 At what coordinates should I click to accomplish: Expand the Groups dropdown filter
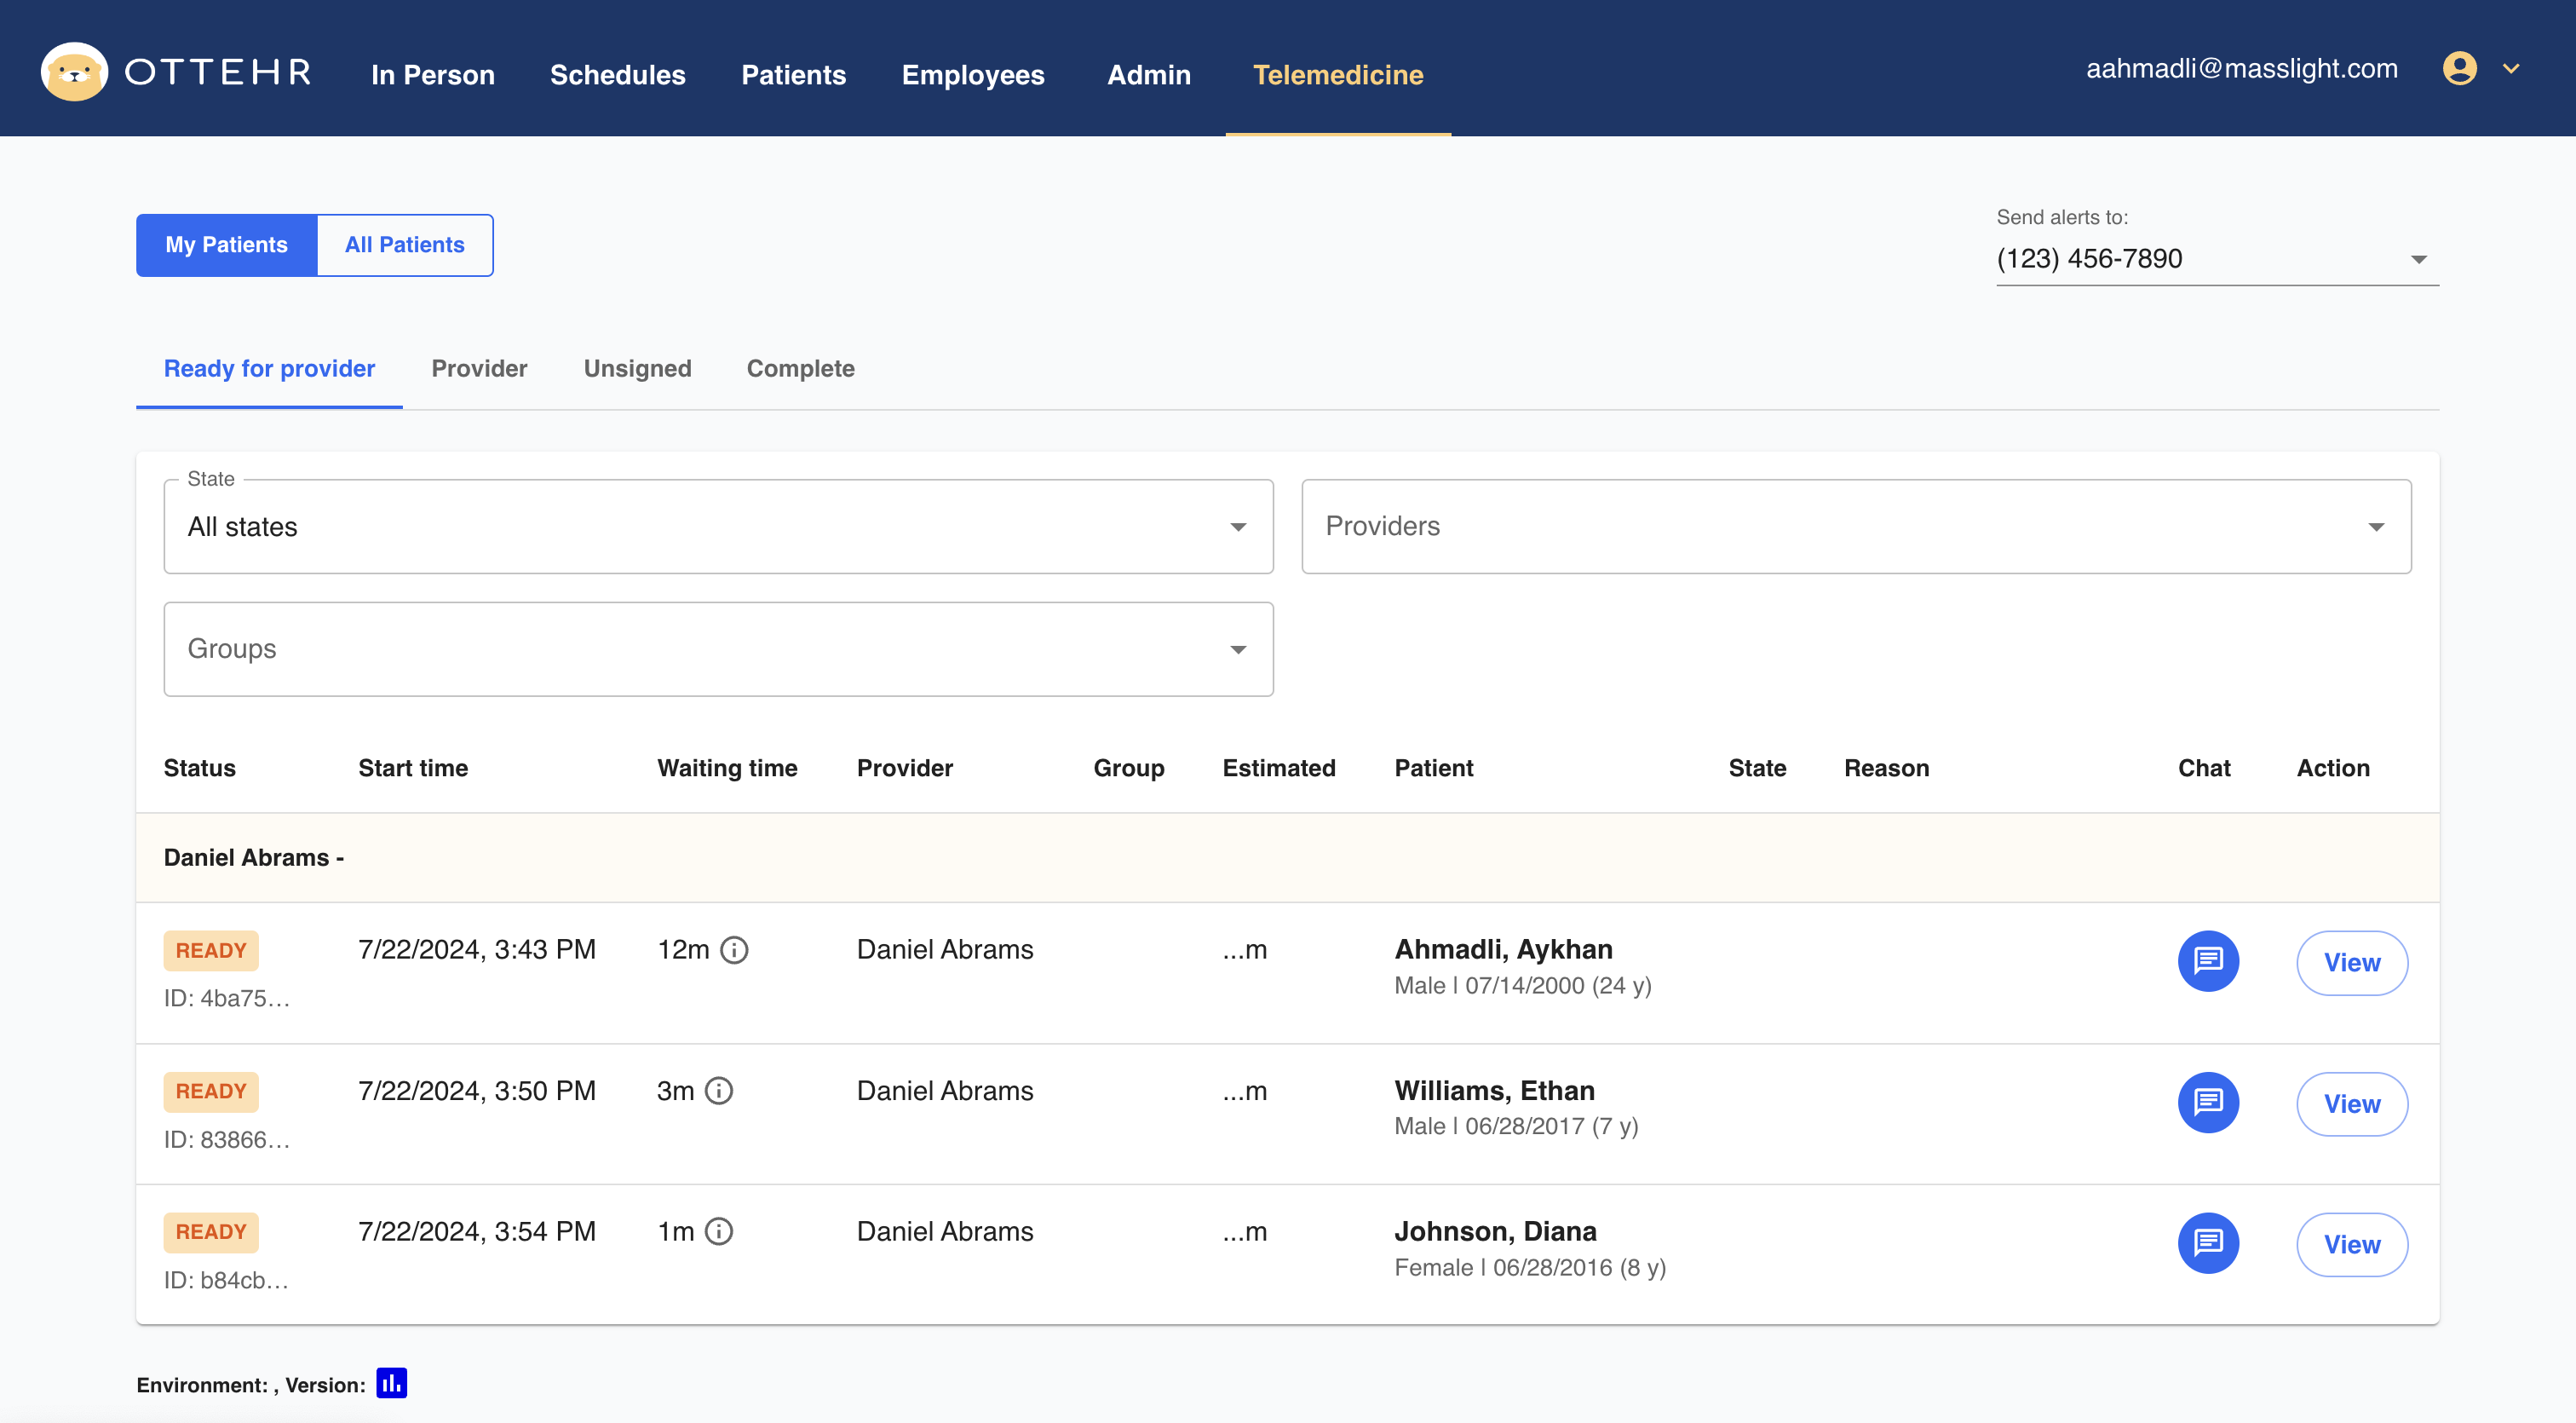pos(720,648)
